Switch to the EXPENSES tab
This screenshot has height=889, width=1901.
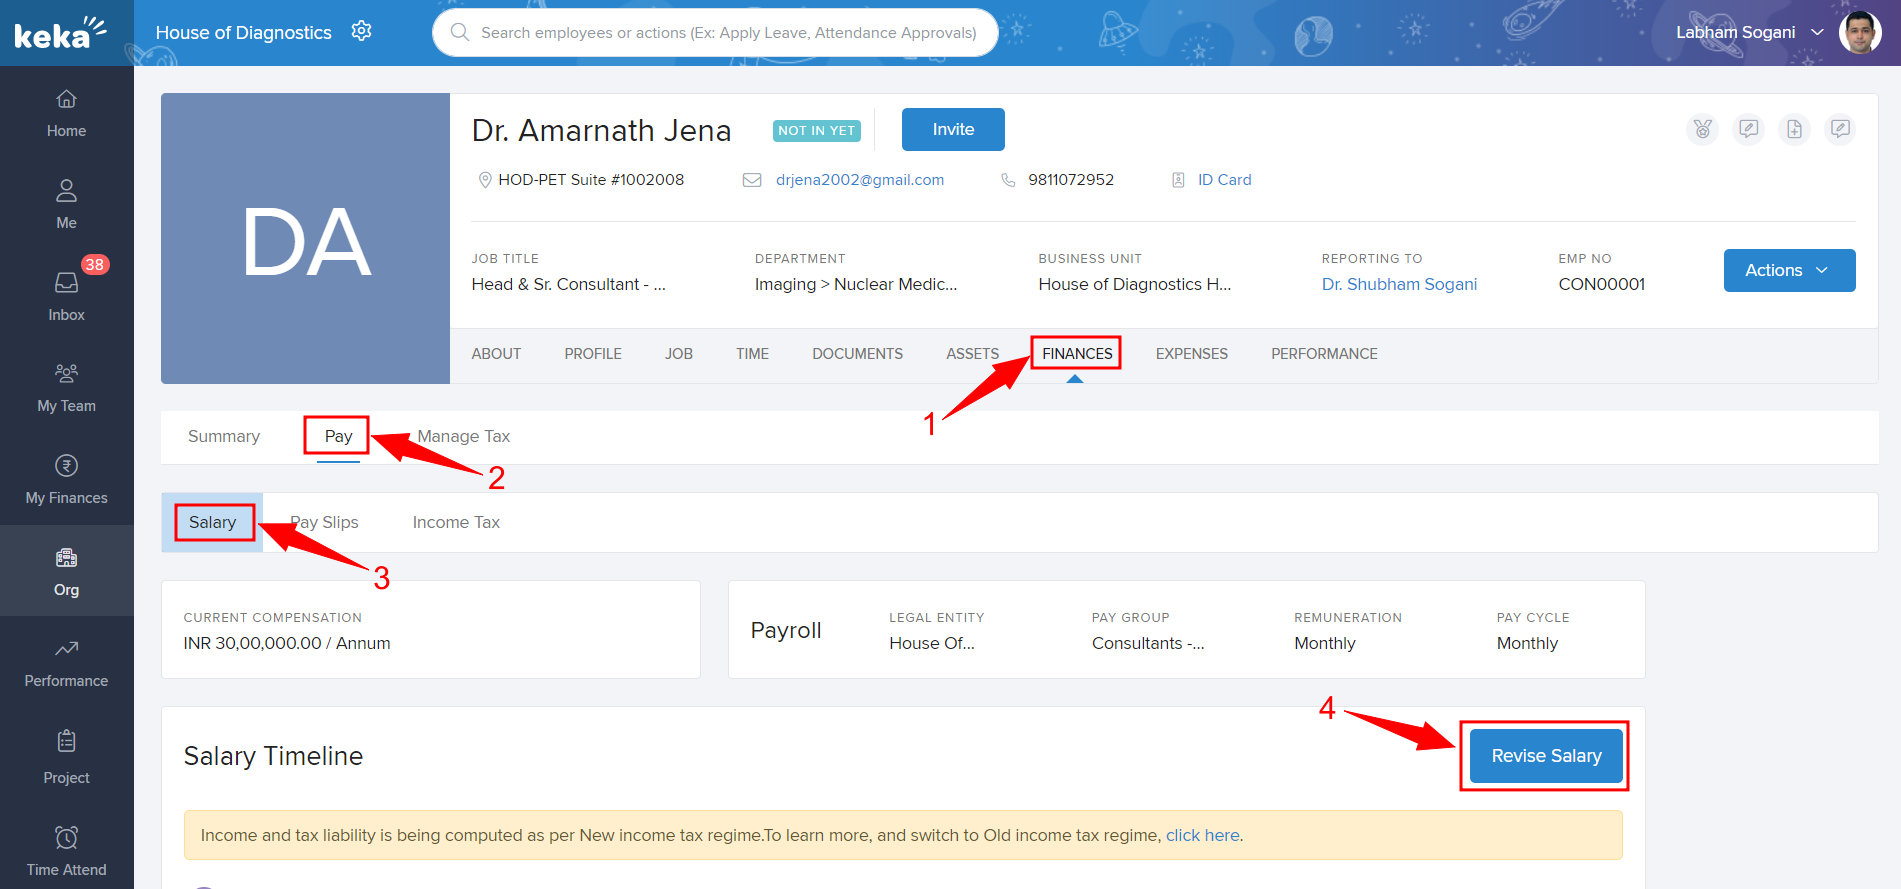coord(1191,354)
